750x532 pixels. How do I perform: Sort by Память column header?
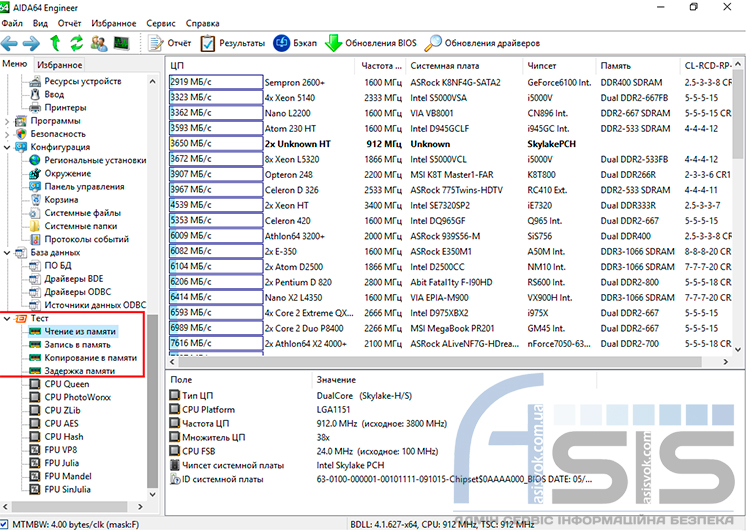pyautogui.click(x=637, y=66)
